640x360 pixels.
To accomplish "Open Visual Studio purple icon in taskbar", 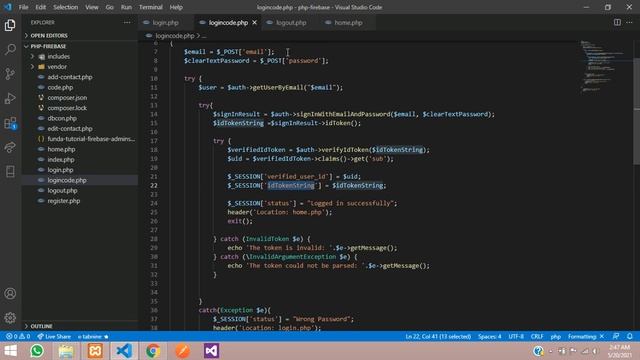I will pos(211,351).
